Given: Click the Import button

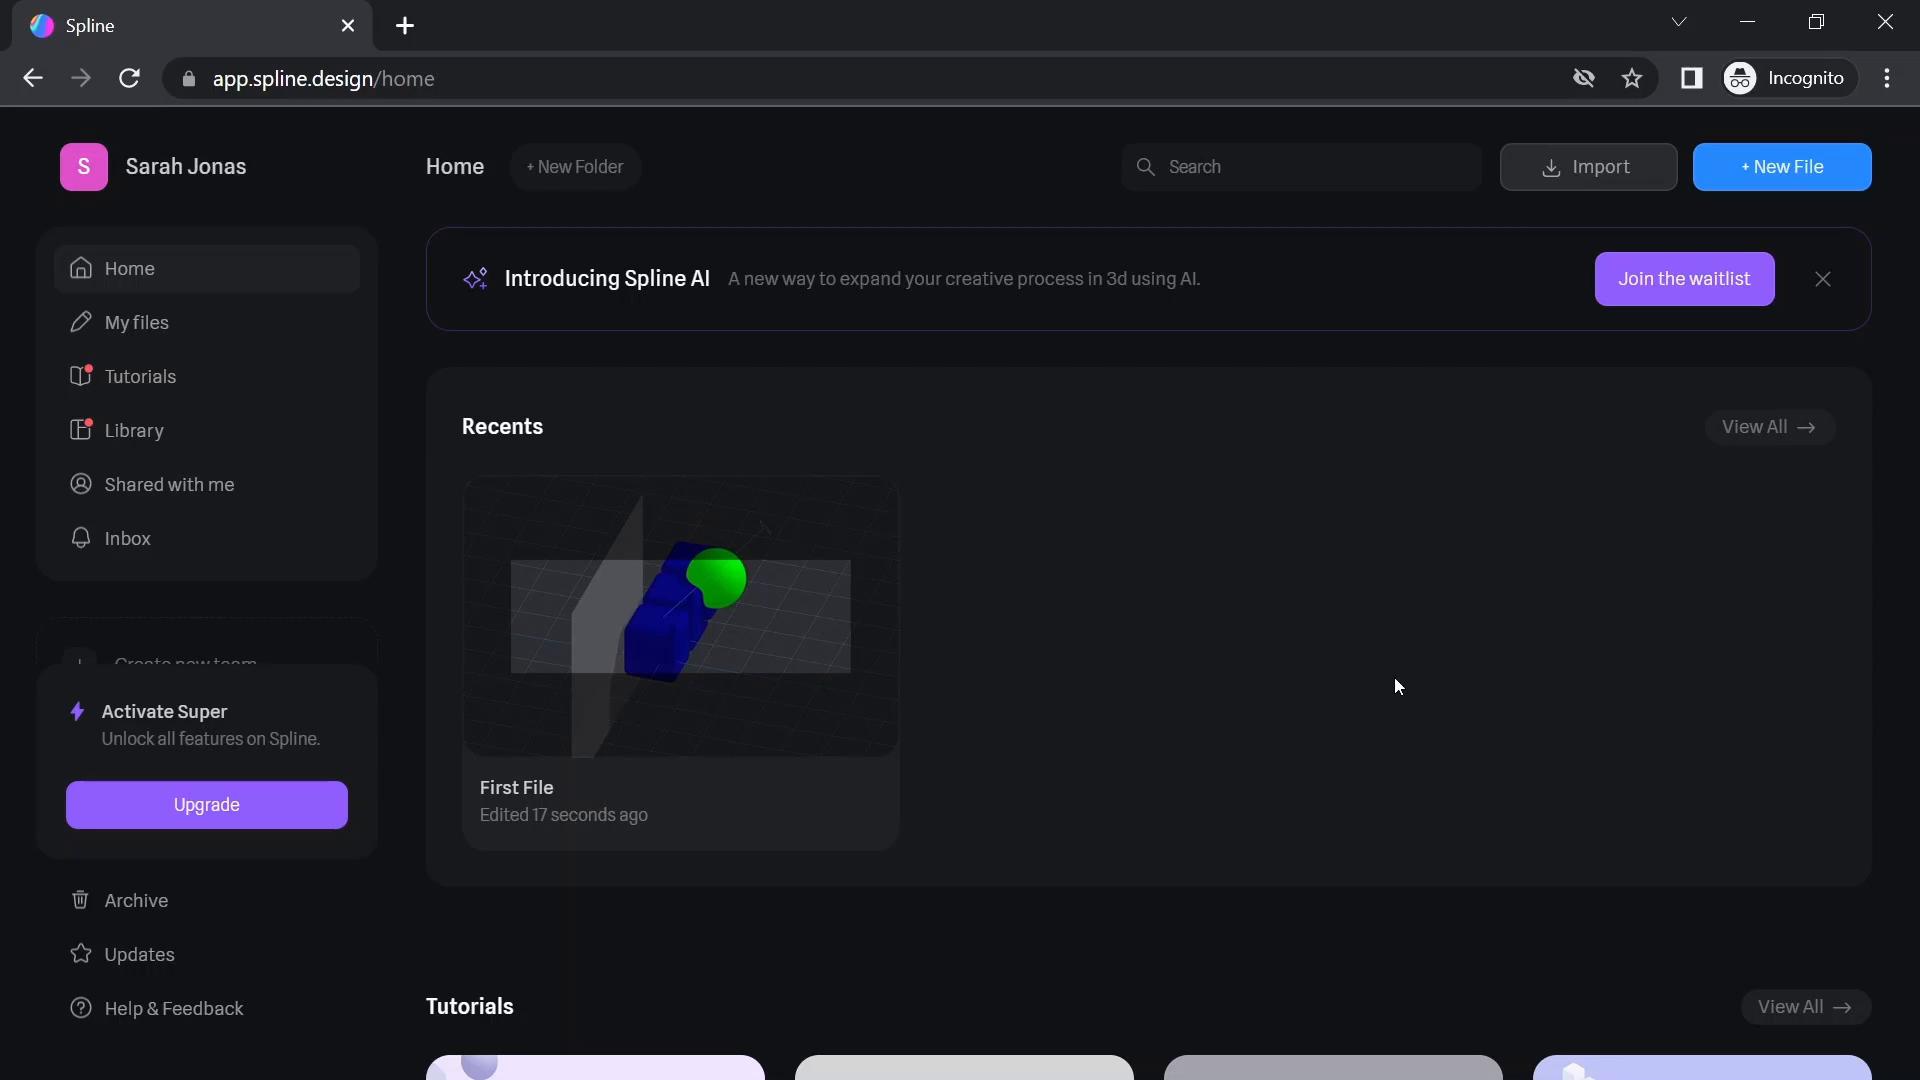Looking at the screenshot, I should 1588,166.
